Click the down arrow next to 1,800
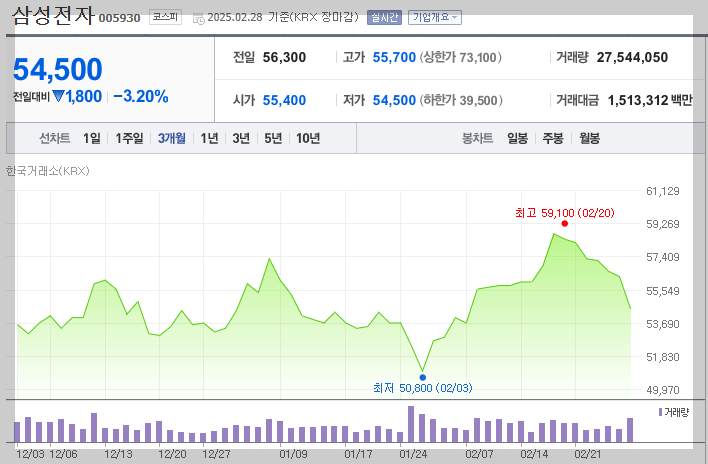This screenshot has height=464, width=708. coord(58,96)
